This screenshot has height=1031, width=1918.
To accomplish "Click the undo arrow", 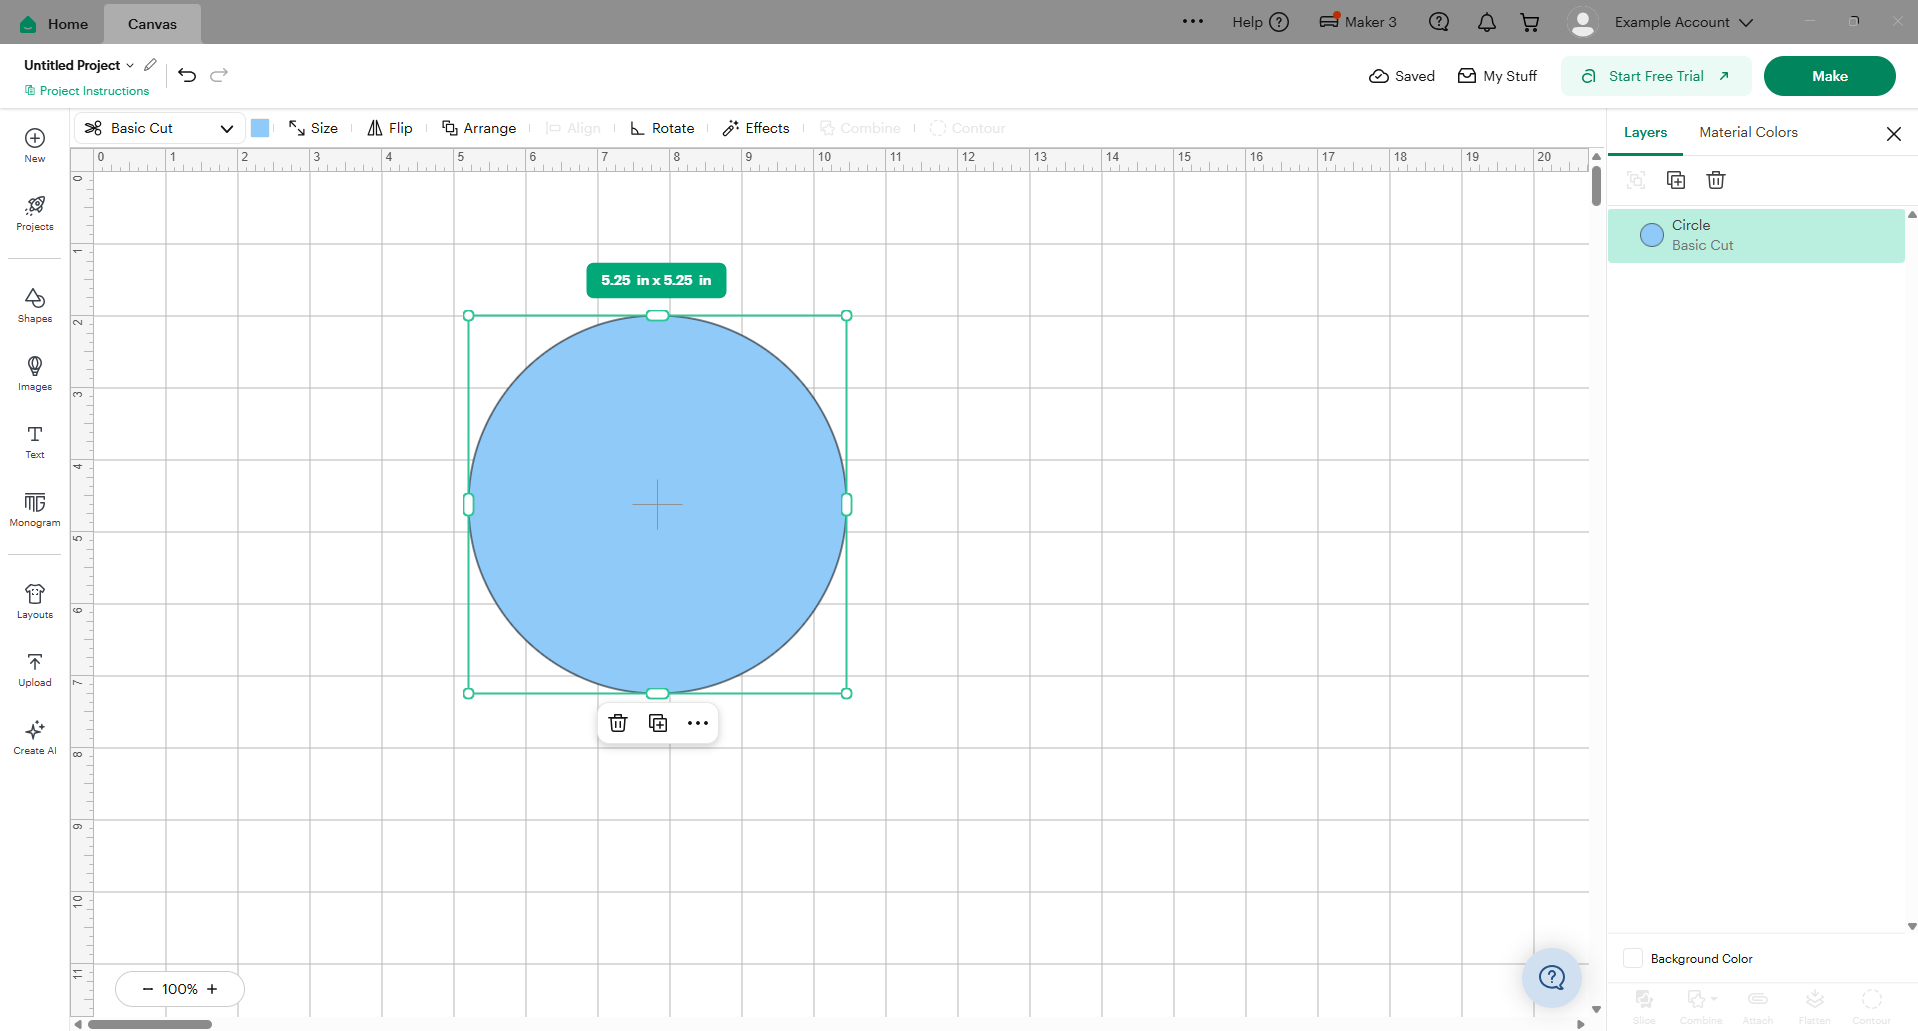I will pos(187,75).
